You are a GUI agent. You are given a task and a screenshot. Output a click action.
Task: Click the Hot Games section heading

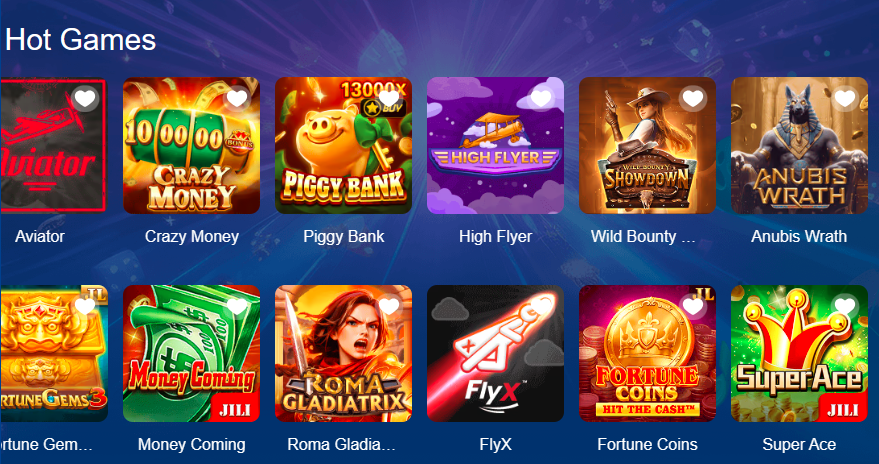pos(81,40)
